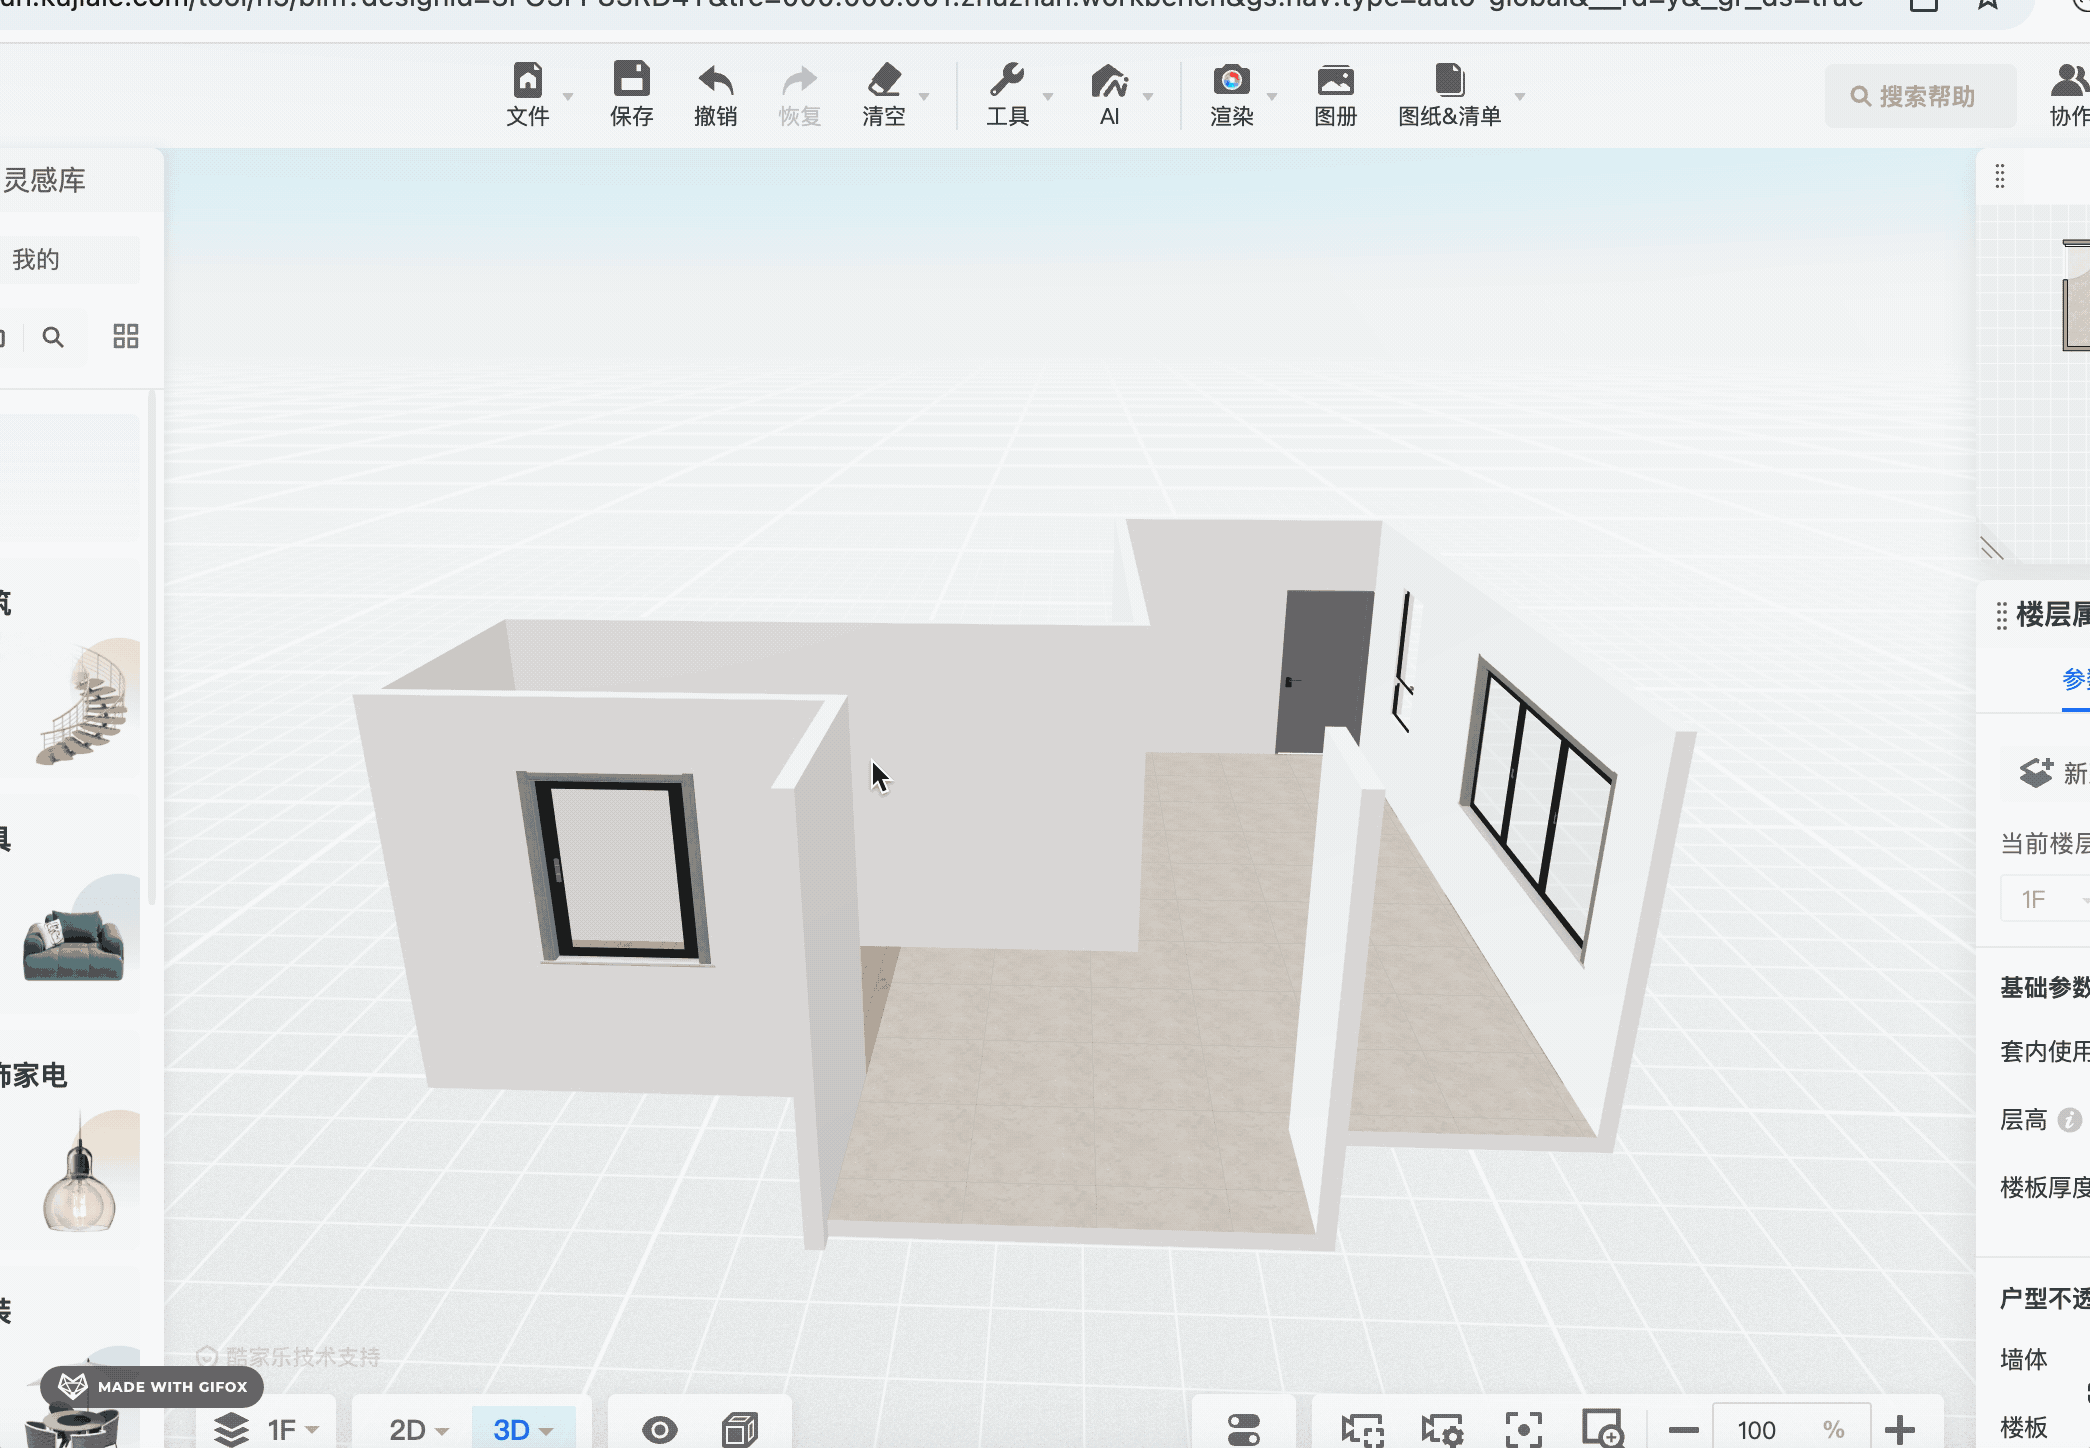Click the minimap resize corner handle
2090x1448 pixels.
[x=1992, y=548]
